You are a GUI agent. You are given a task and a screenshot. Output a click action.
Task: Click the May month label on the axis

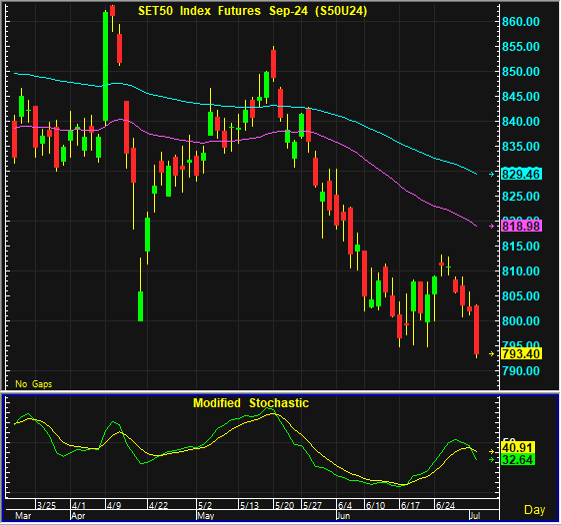pyautogui.click(x=206, y=516)
